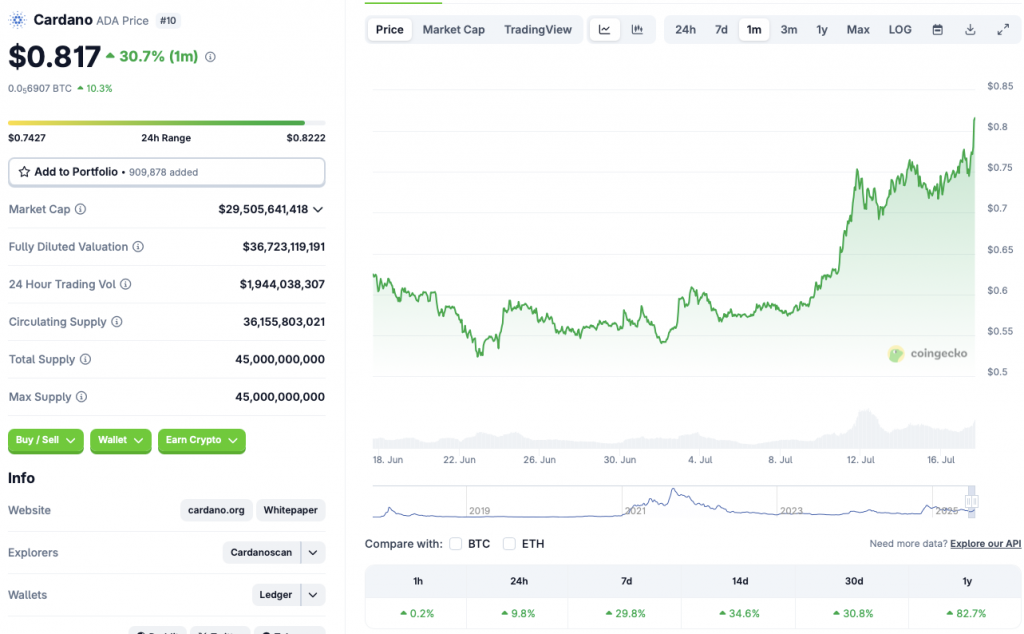Click the 34.6% 14d change value
Screen dimensions: 1024x634
740,613
